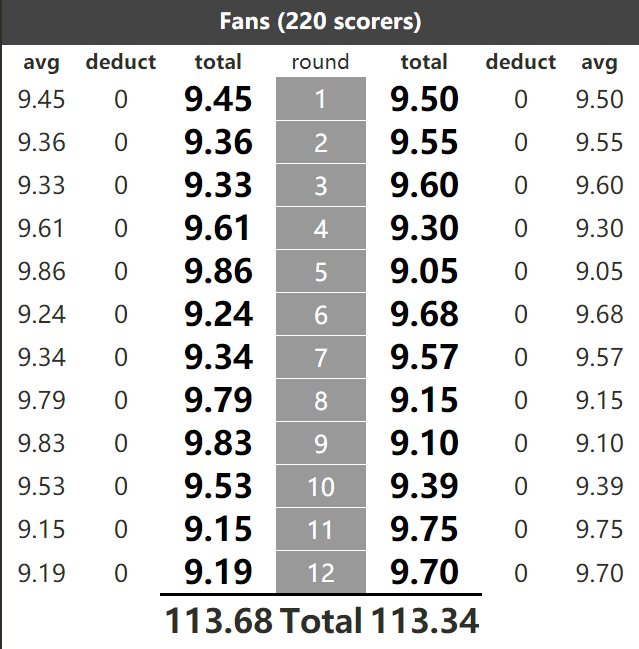Select round 1 cell
639x649 pixels.
click(x=321, y=99)
